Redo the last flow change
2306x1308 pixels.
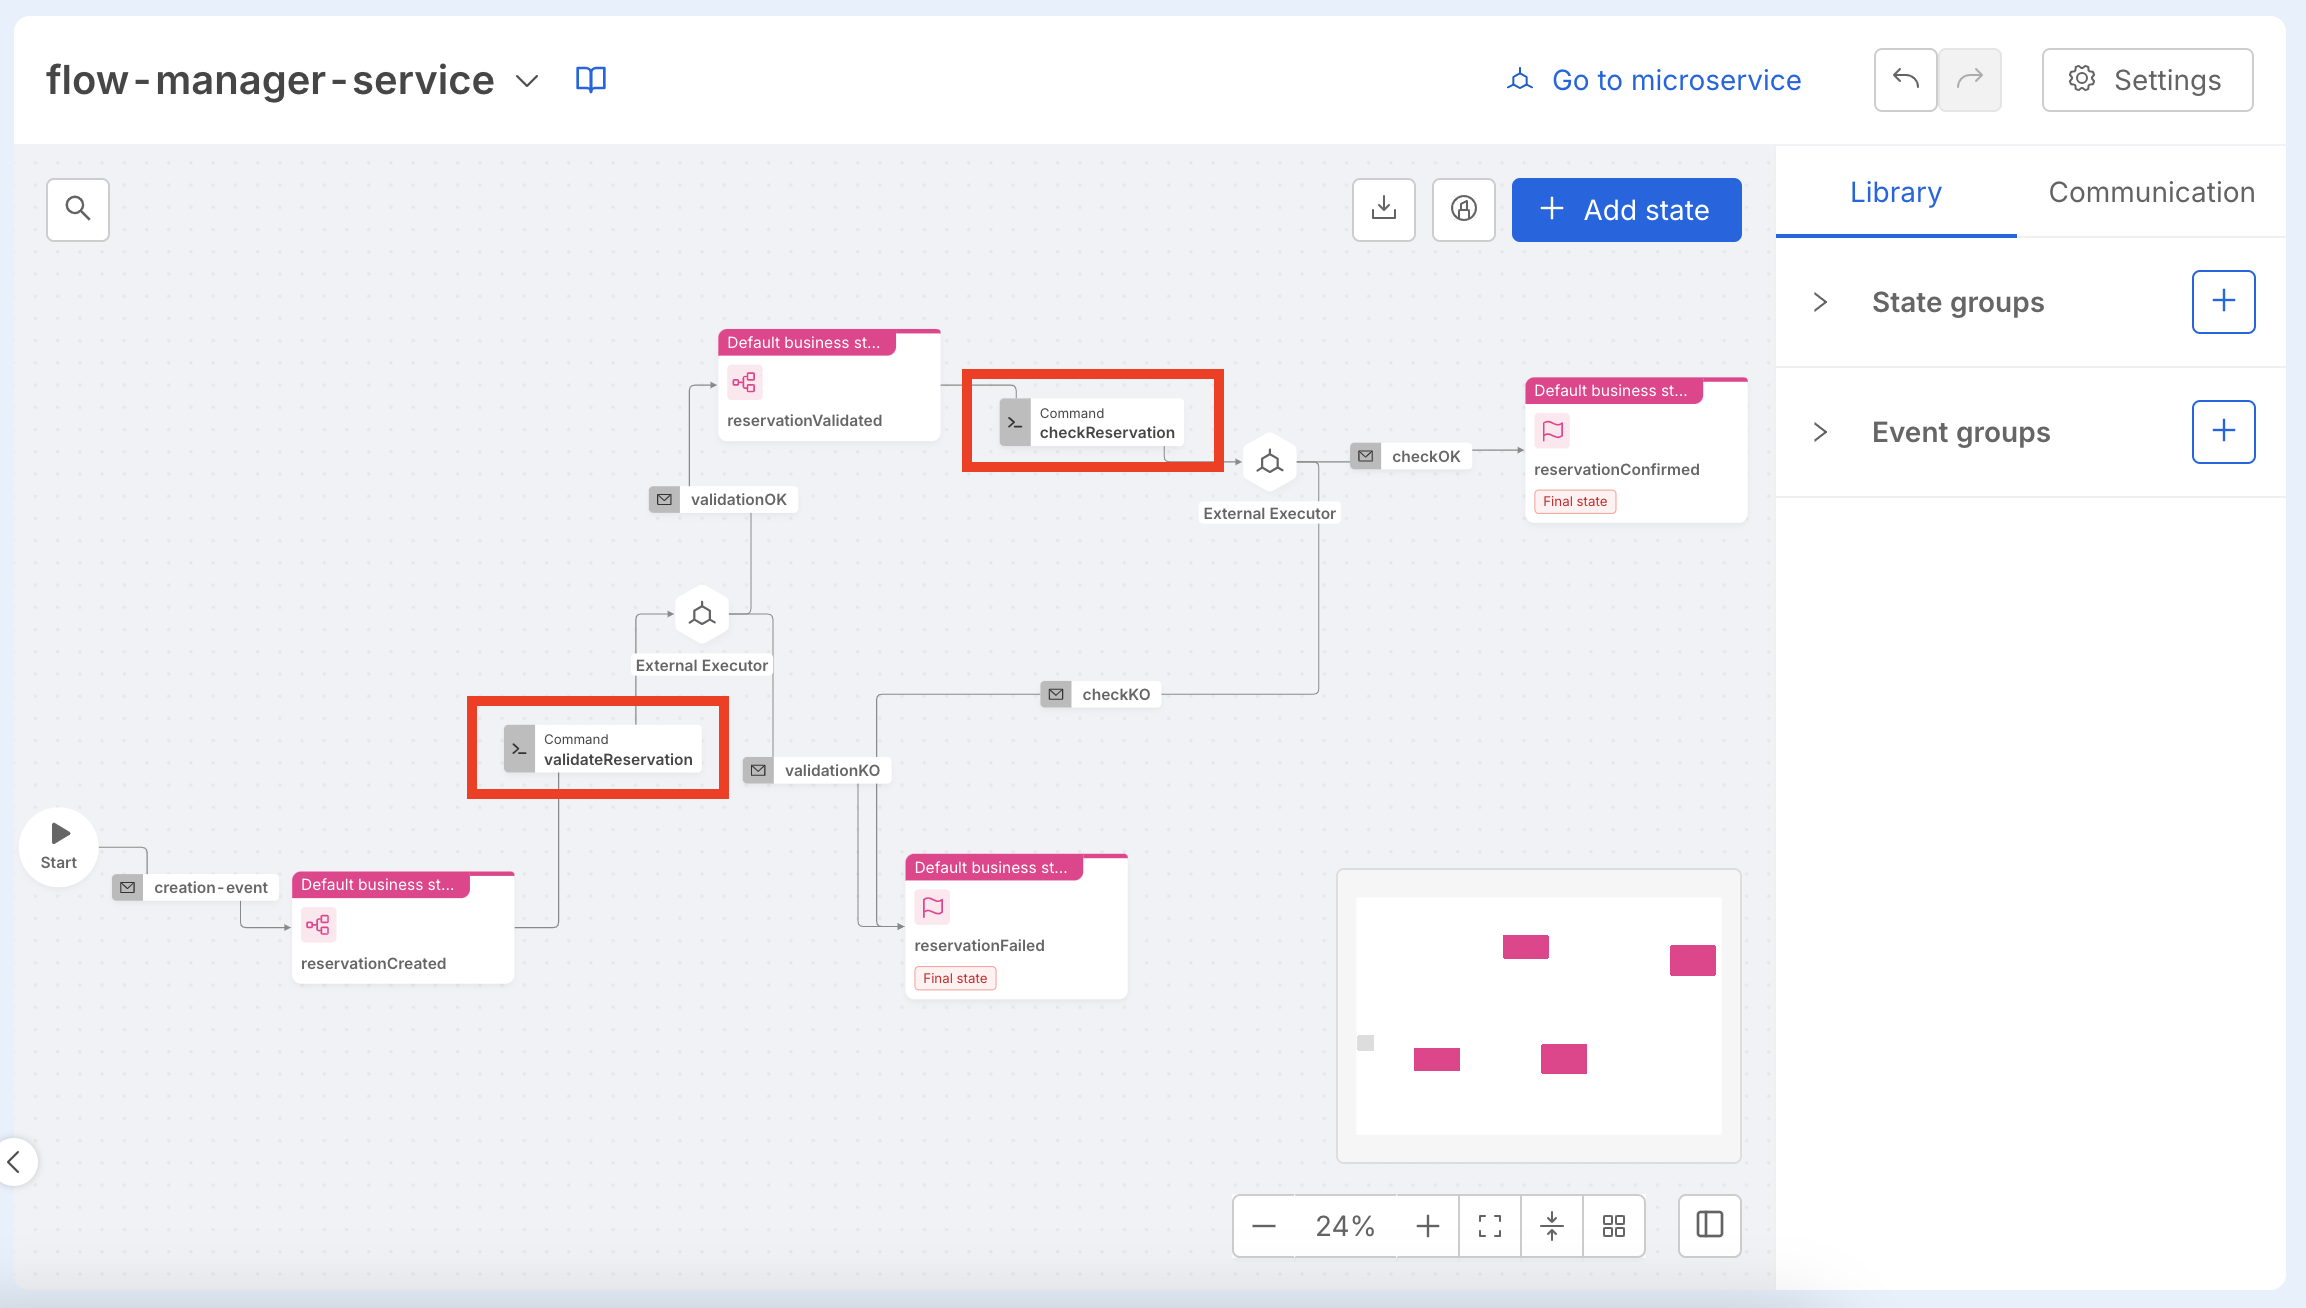pos(1969,80)
